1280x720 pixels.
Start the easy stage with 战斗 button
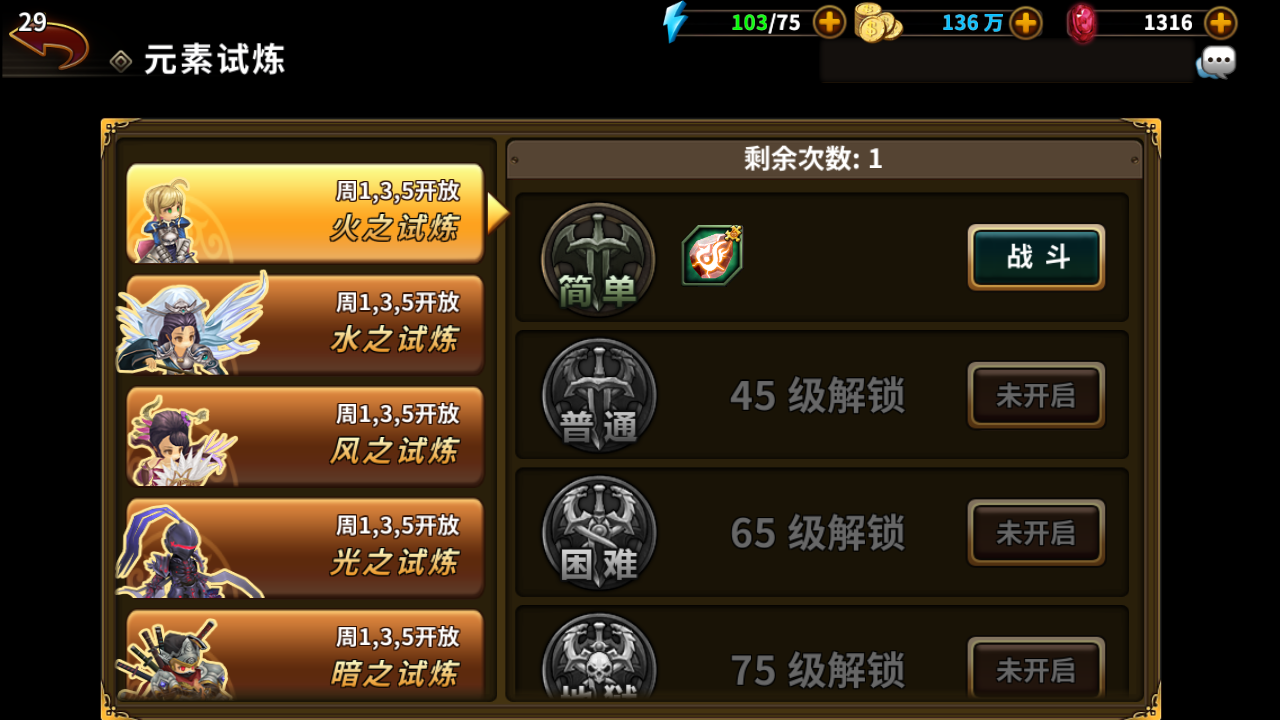pos(1036,257)
